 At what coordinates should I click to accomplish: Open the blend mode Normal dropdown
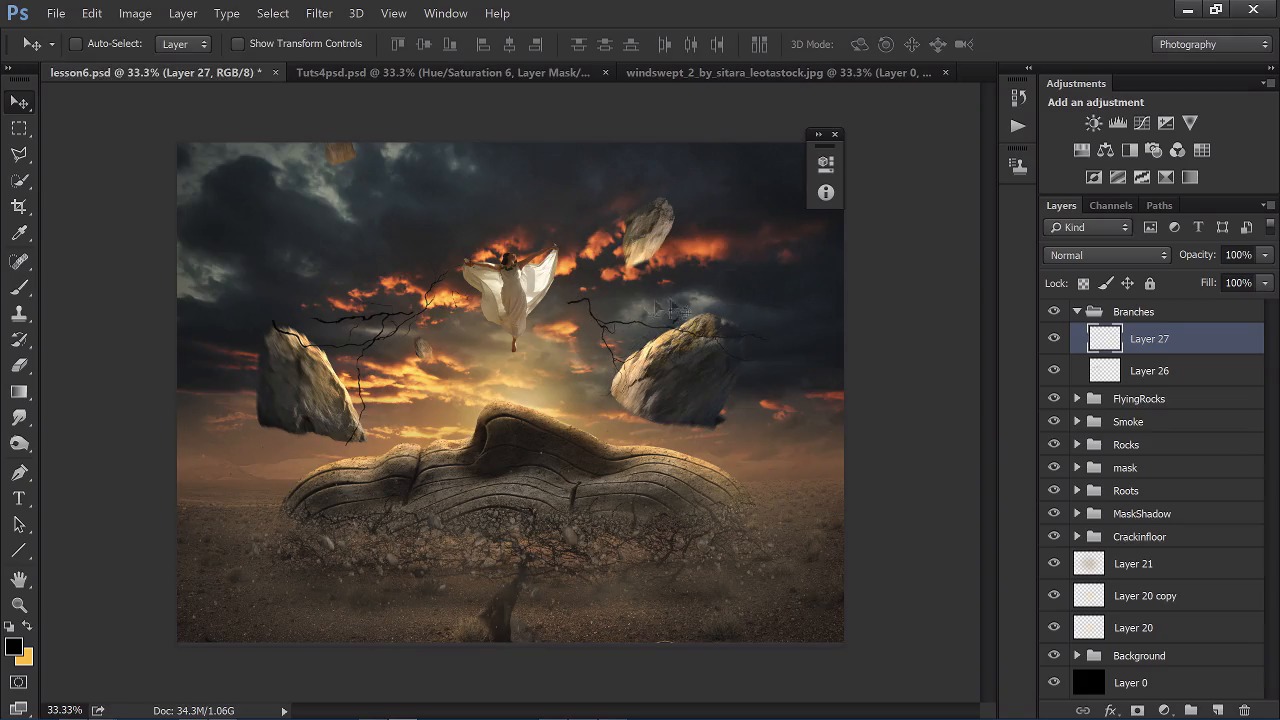click(x=1107, y=255)
